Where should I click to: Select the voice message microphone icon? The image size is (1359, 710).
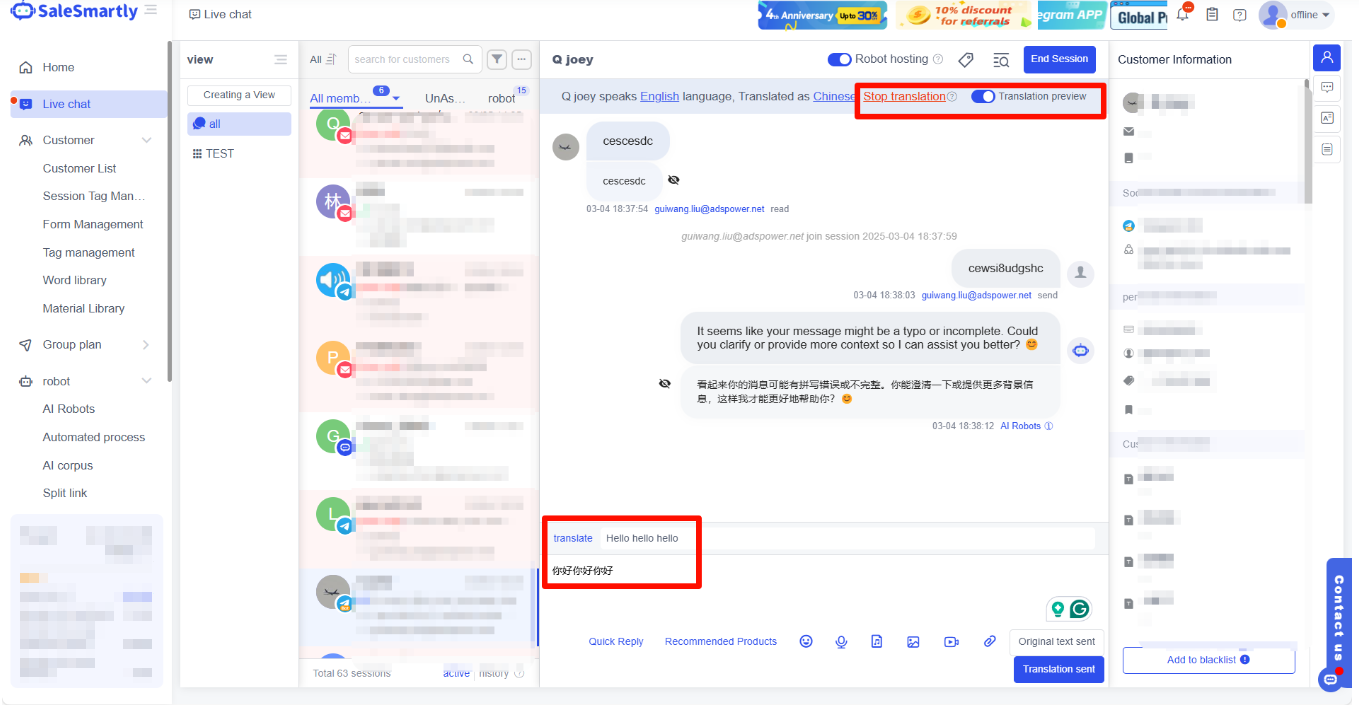click(x=841, y=641)
